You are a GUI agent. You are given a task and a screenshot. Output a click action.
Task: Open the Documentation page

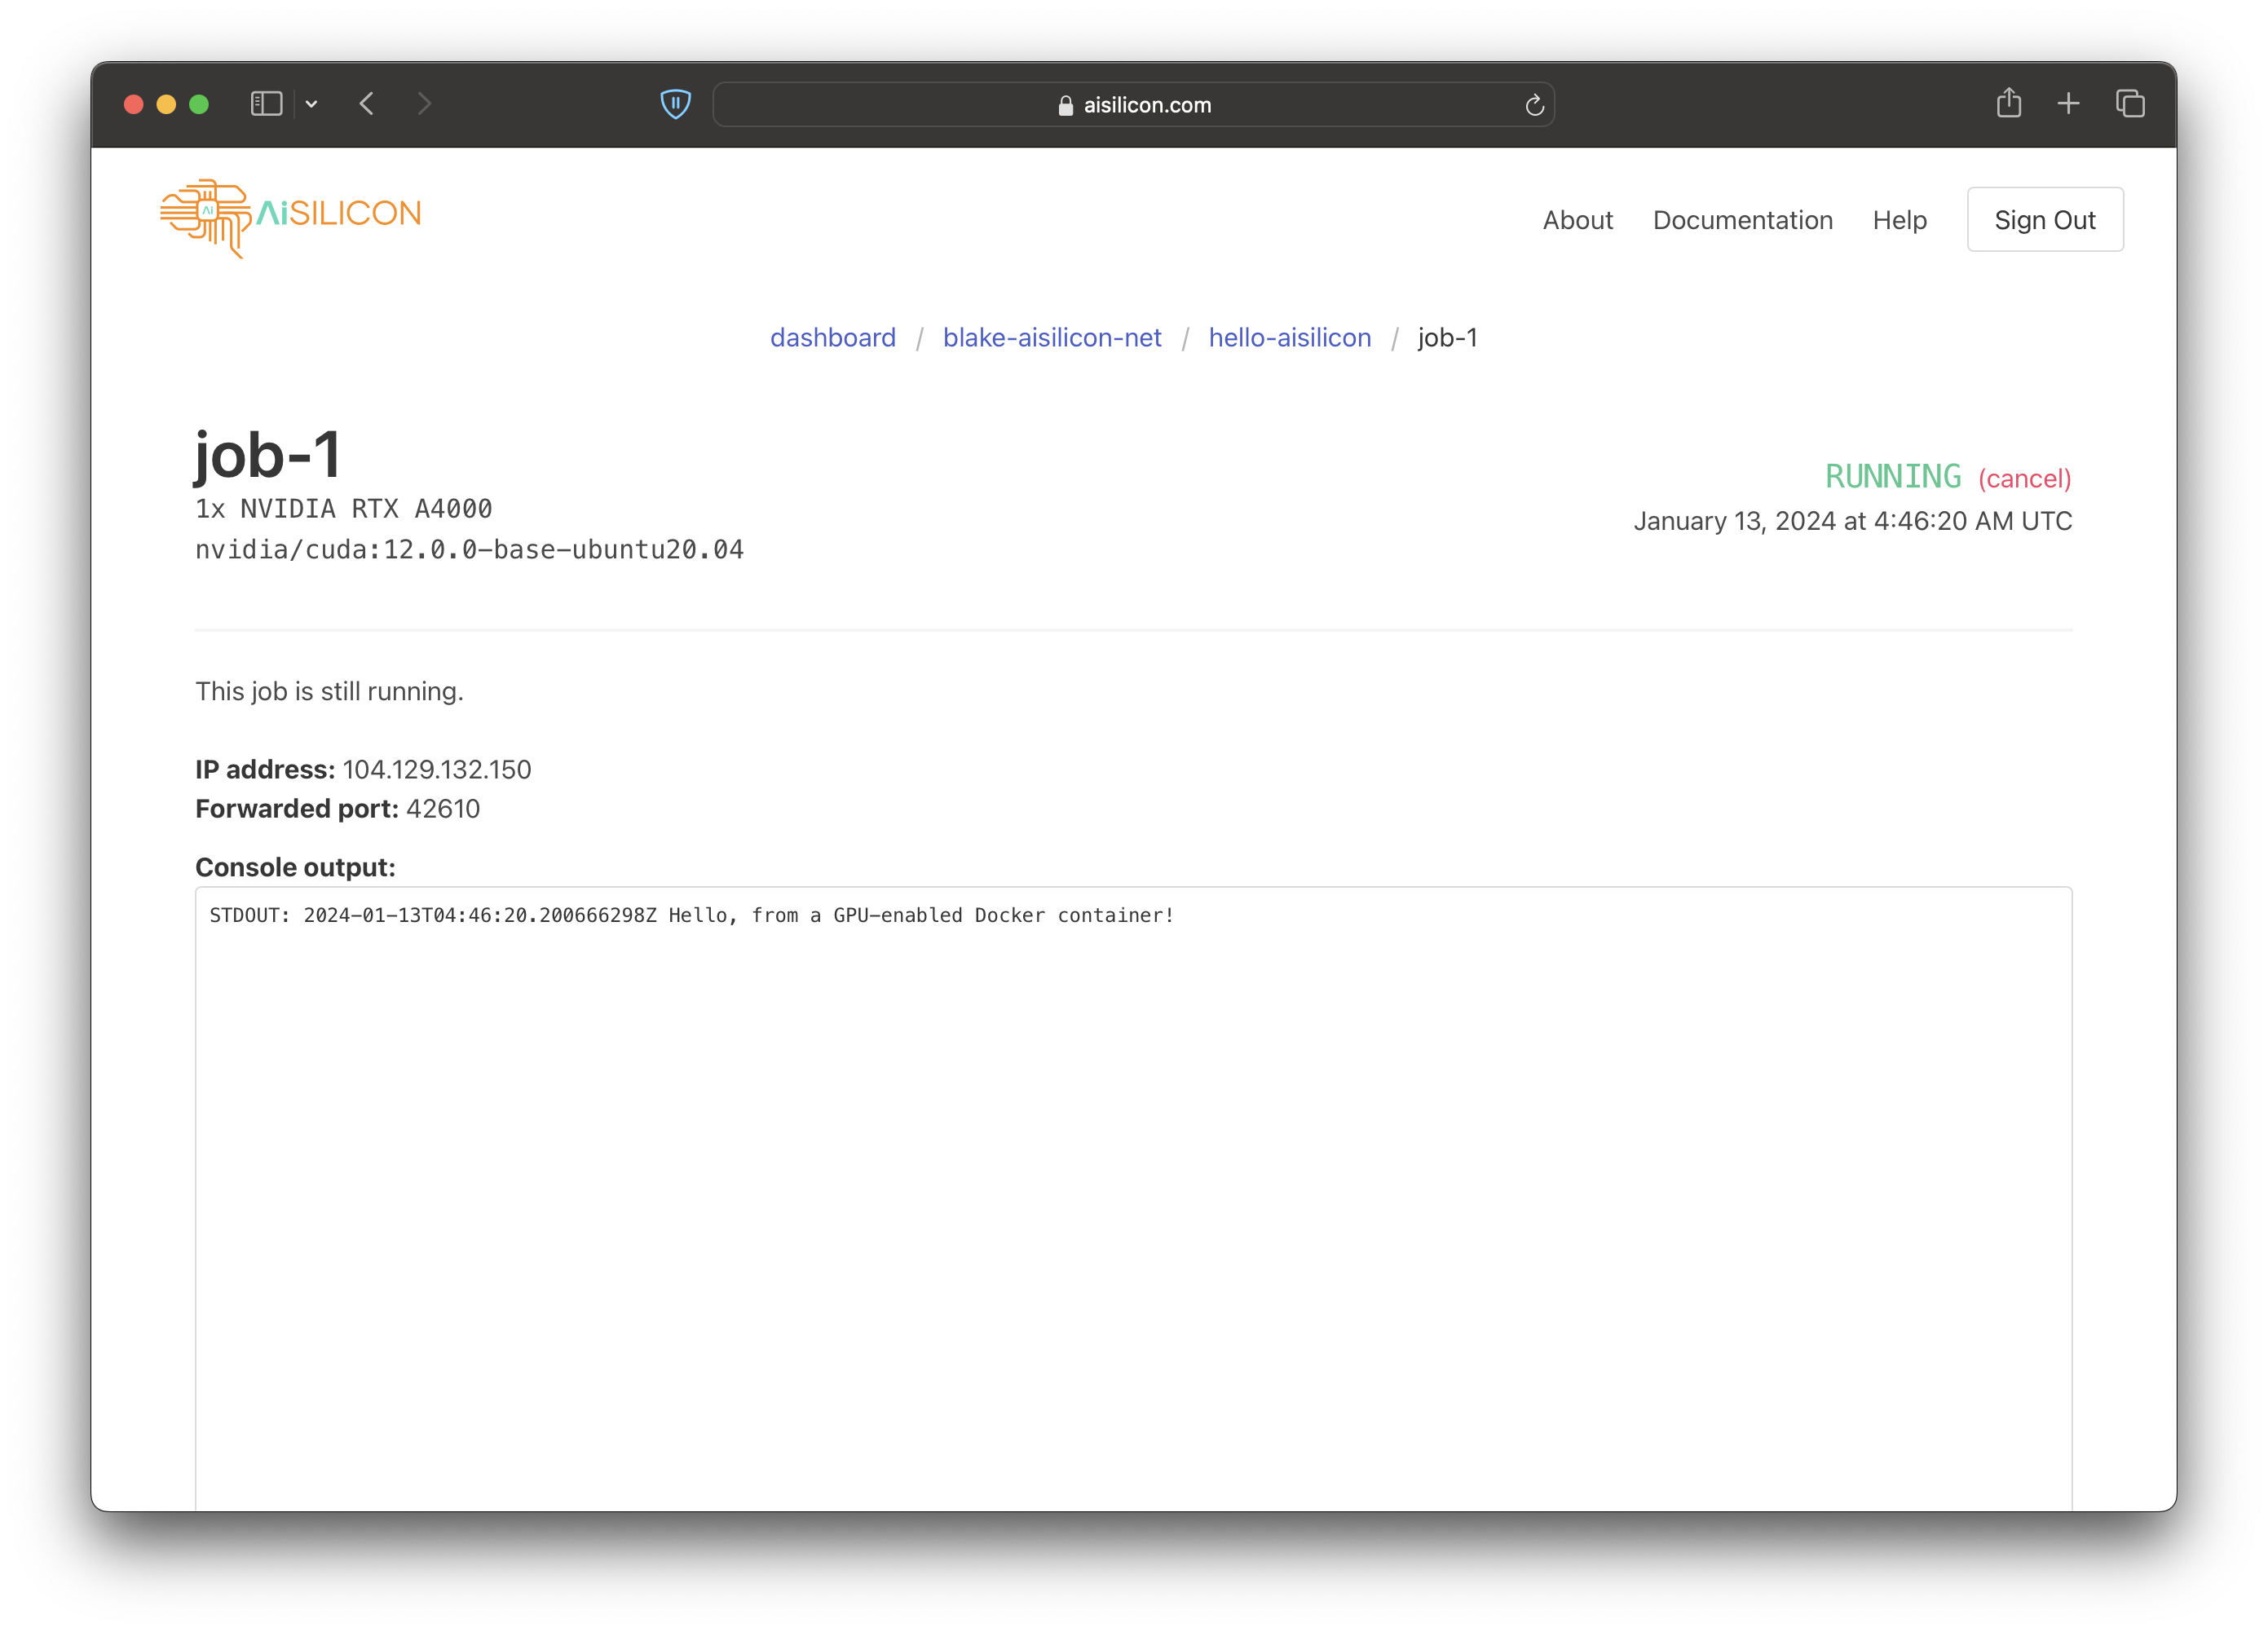coord(1742,220)
